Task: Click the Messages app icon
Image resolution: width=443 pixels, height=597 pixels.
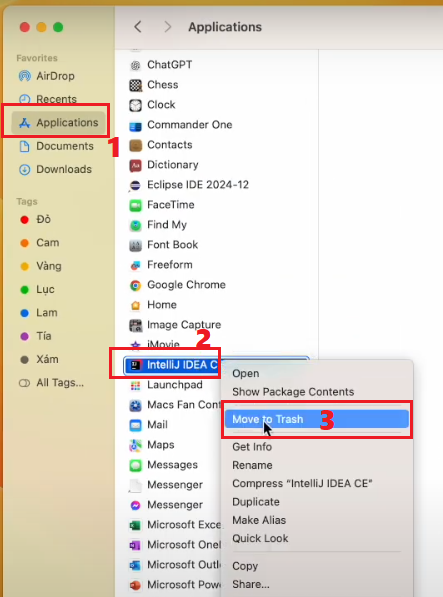Action: [x=135, y=465]
